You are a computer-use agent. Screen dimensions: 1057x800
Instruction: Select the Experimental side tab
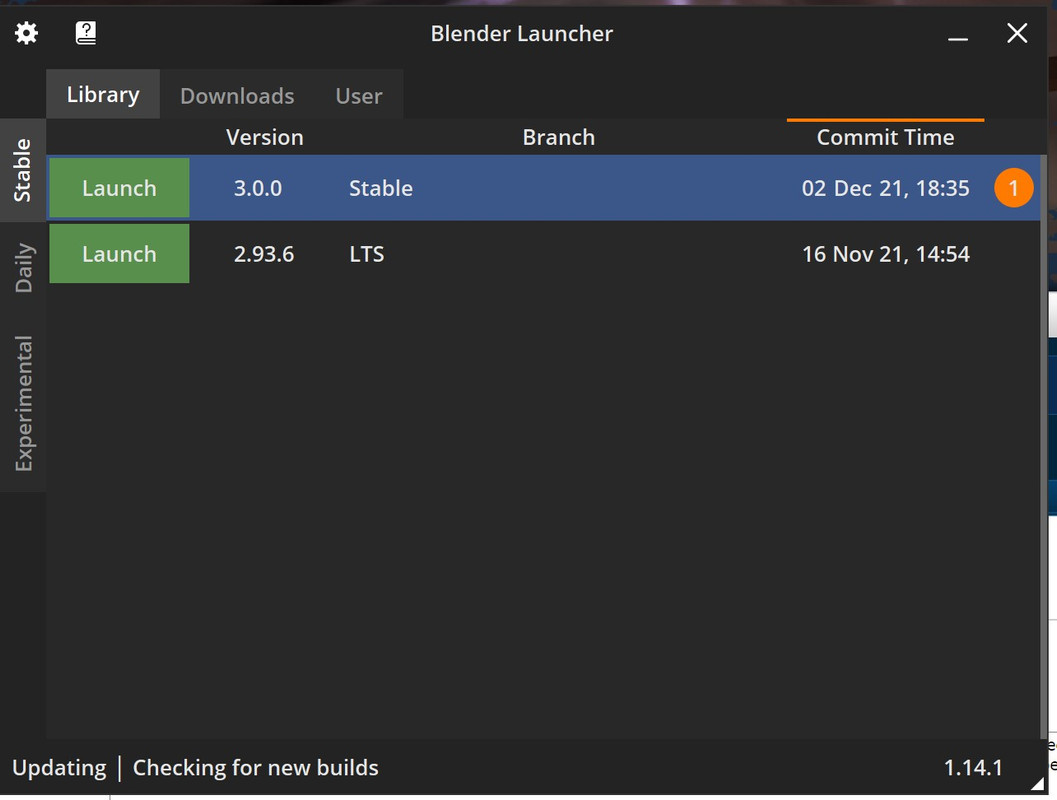point(23,403)
